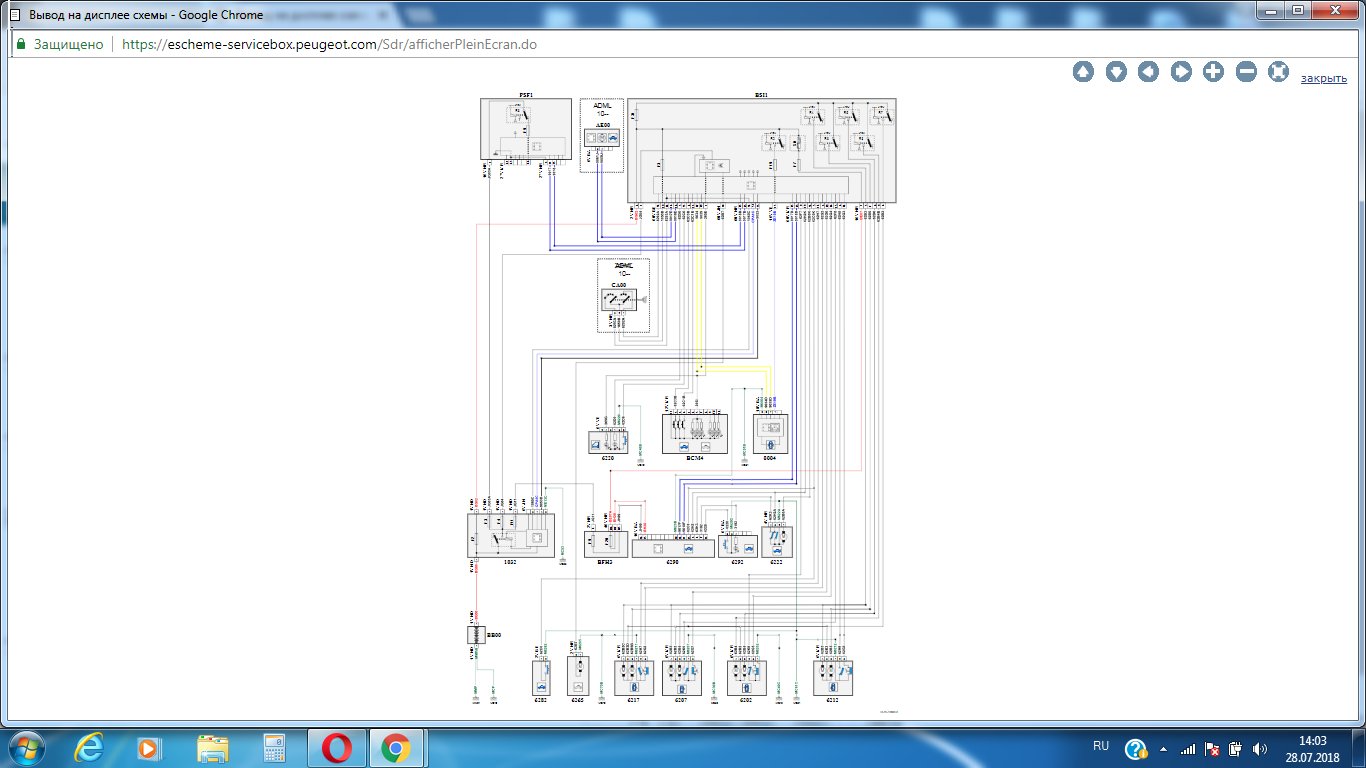Open the Windows Start menu

click(27, 747)
